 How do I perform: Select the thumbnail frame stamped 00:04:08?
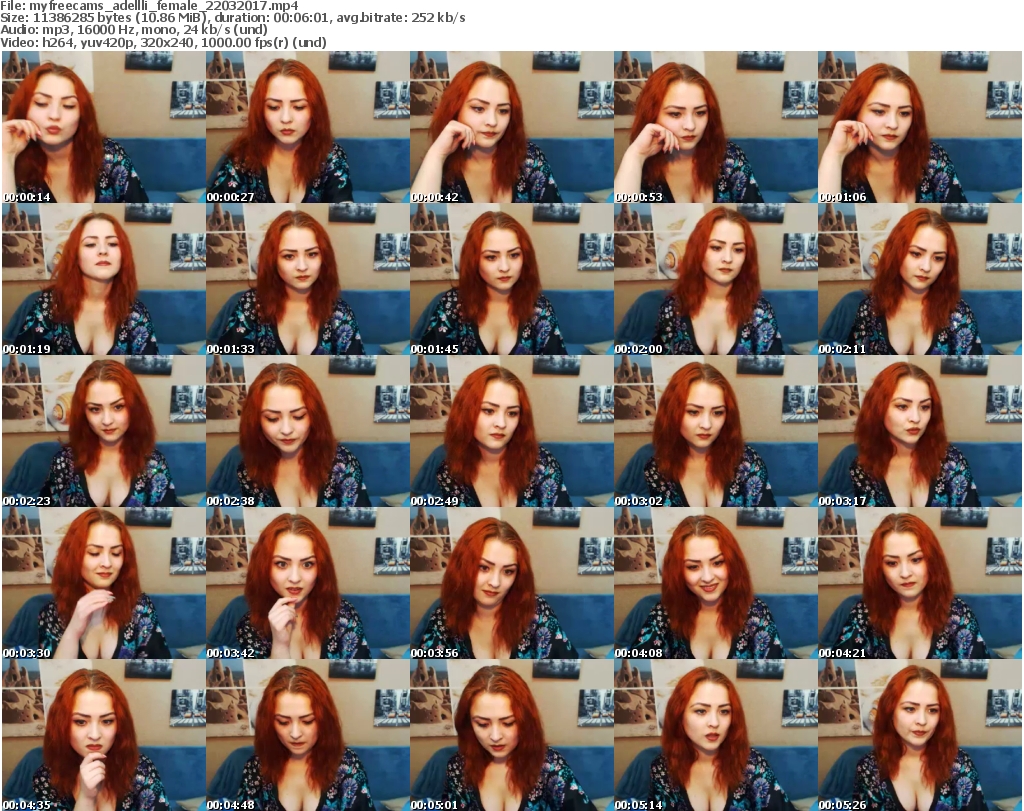(x=716, y=584)
